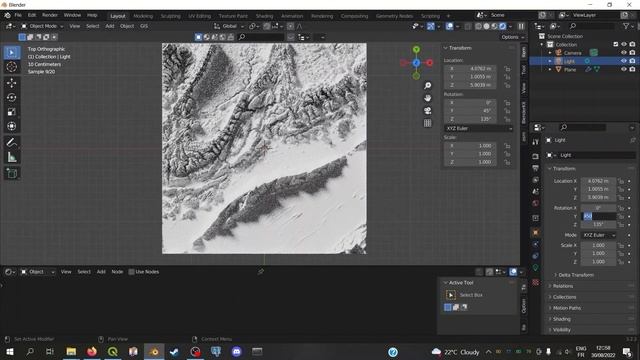Open XYZ Euler dropdown in sidebar

point(478,128)
